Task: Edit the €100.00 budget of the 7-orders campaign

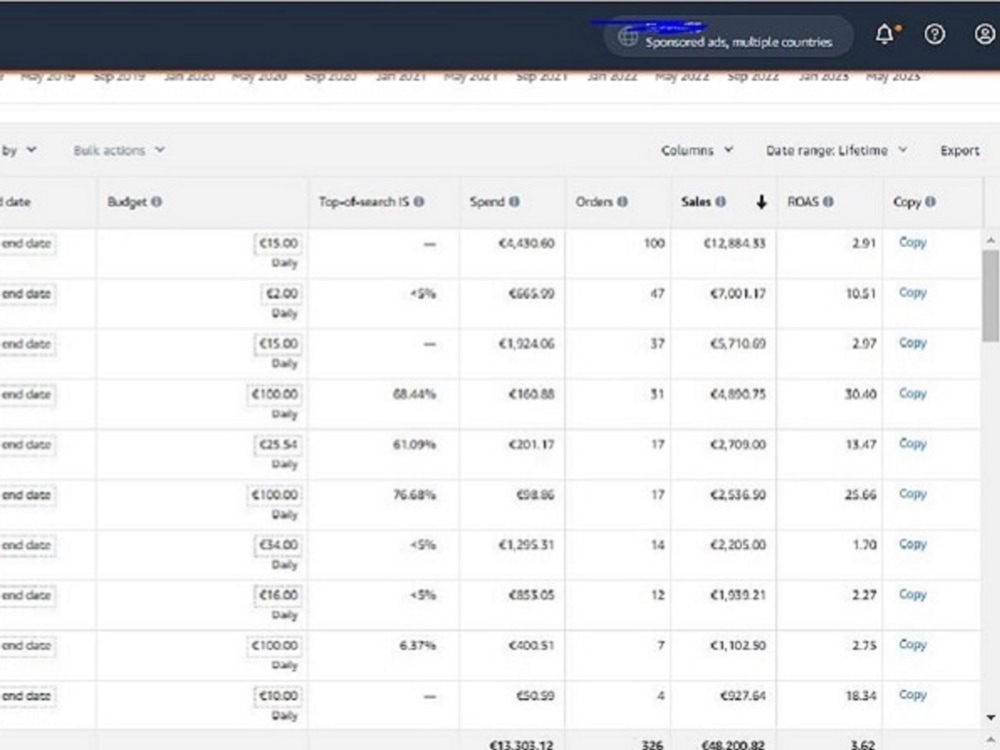Action: (x=275, y=645)
